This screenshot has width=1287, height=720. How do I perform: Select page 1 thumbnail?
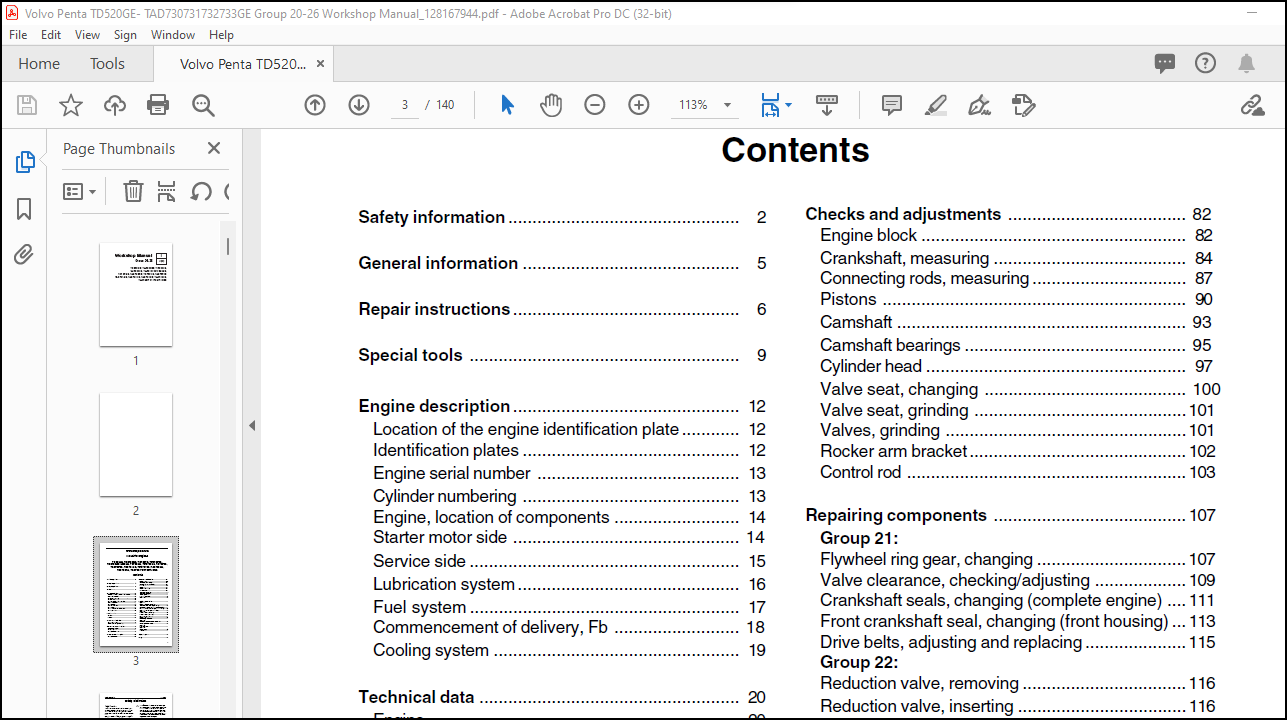[x=136, y=295]
